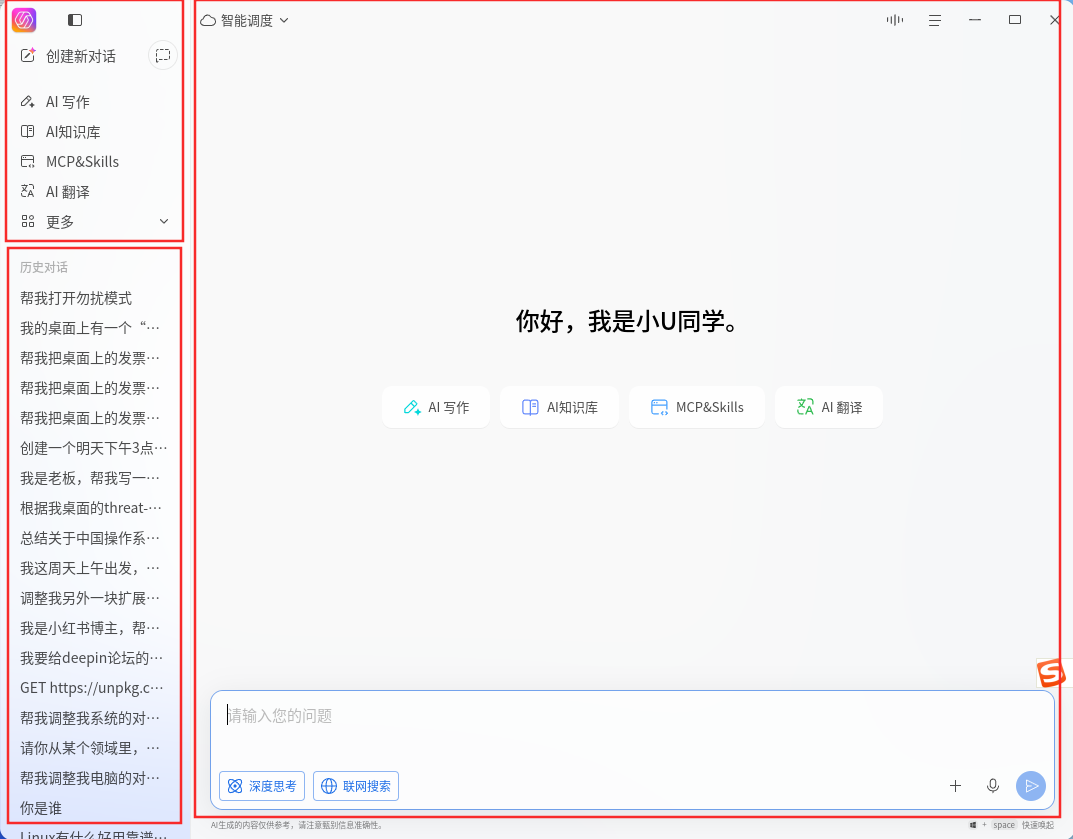Collapse the left sidebar panel
This screenshot has height=839, width=1073.
[75, 21]
